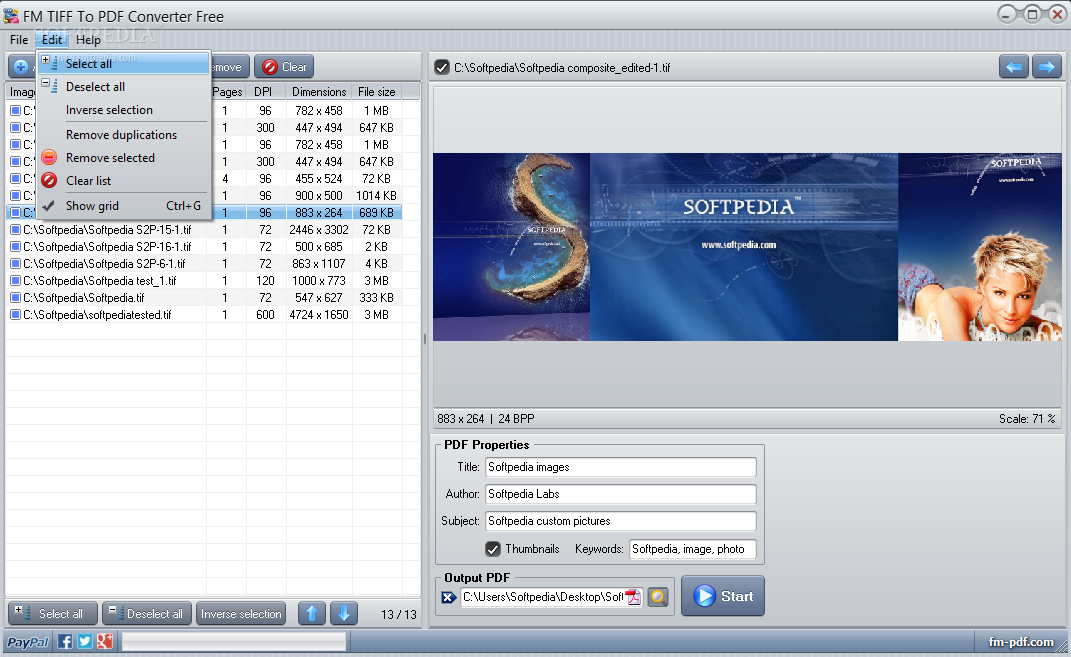Click the bottom Inverse selection button
Image resolution: width=1071 pixels, height=657 pixels.
[x=241, y=613]
